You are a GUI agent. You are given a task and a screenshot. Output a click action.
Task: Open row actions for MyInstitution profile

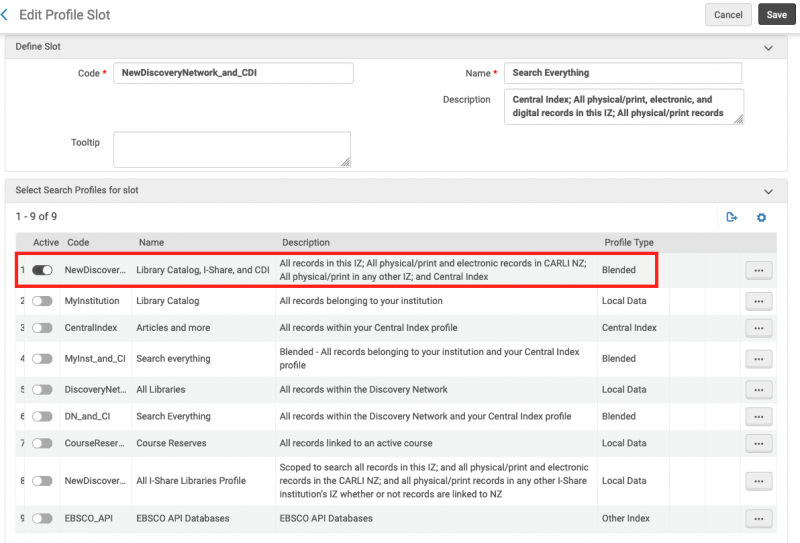click(x=759, y=301)
